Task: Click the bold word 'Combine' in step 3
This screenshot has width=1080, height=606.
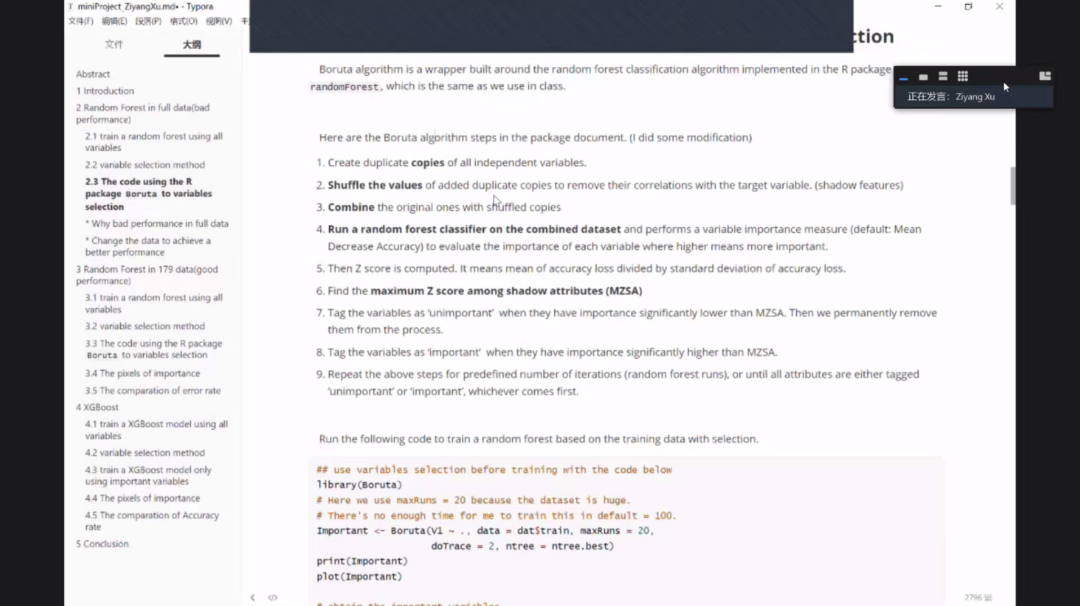Action: [351, 207]
